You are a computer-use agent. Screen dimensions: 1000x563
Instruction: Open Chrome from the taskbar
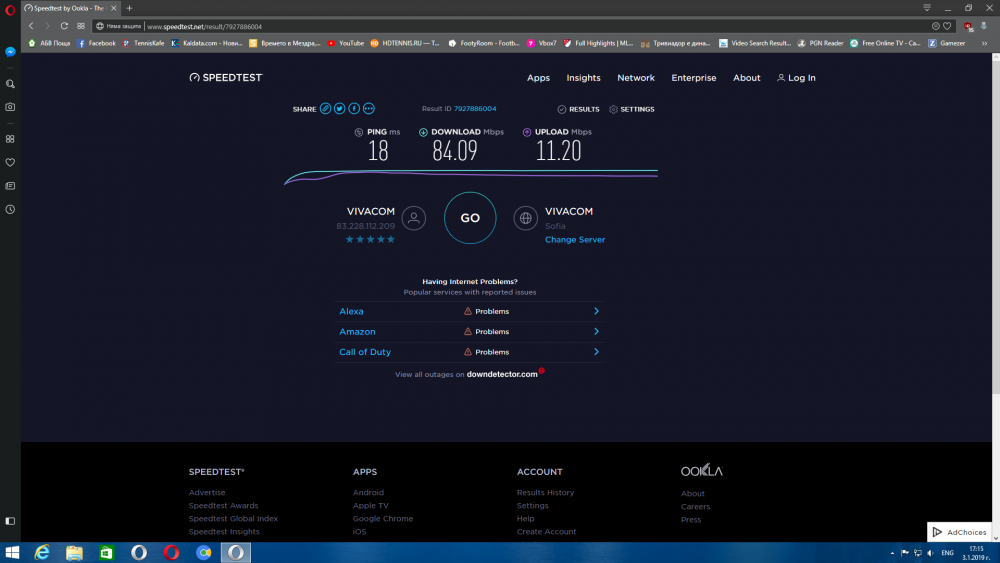click(x=203, y=552)
